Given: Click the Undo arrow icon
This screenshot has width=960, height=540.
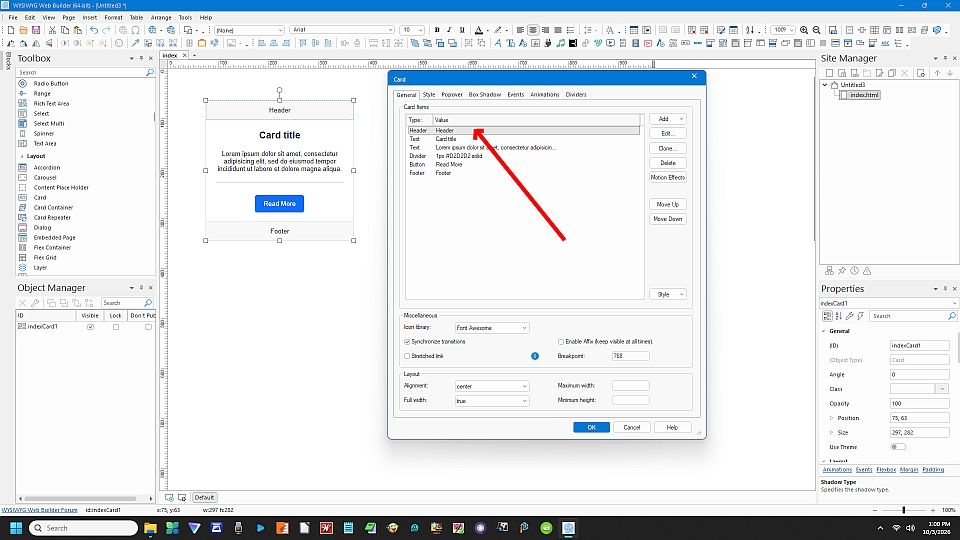Looking at the screenshot, I should coord(94,30).
